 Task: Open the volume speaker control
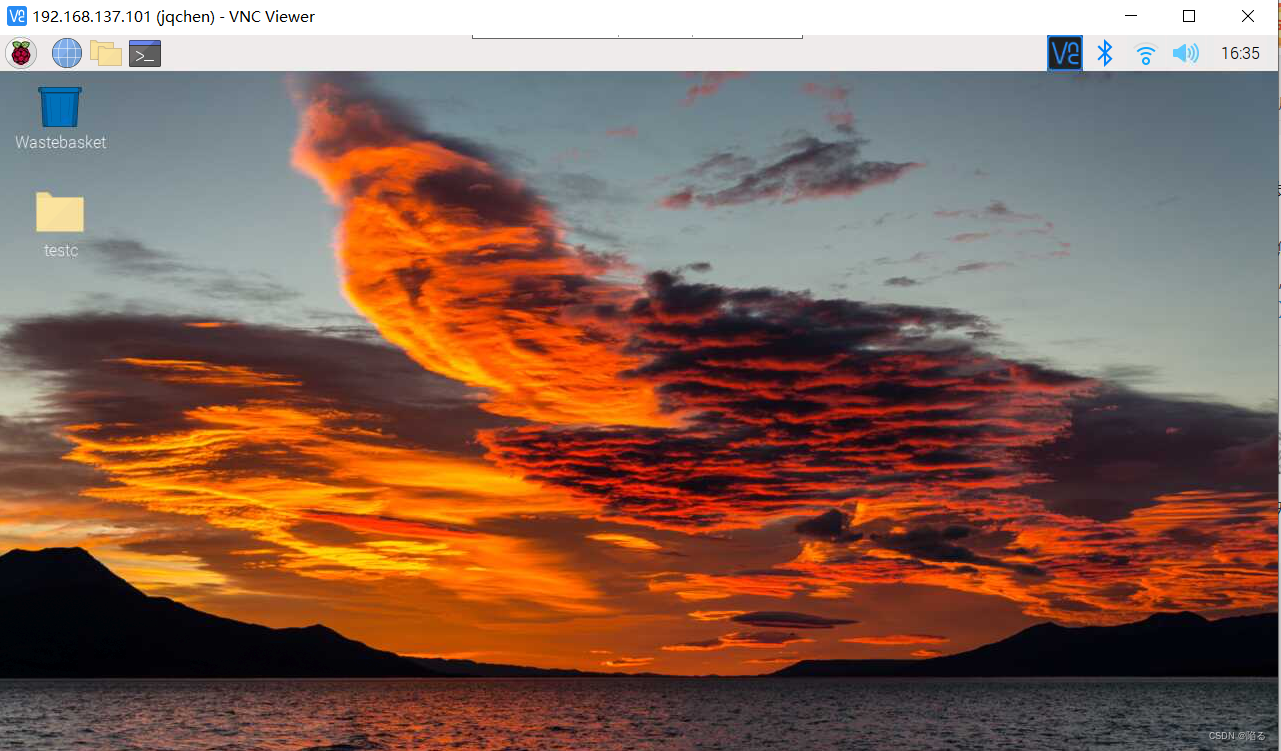tap(1186, 53)
